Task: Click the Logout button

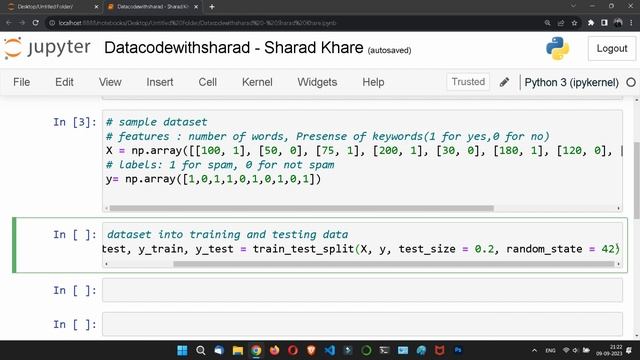Action: click(611, 49)
